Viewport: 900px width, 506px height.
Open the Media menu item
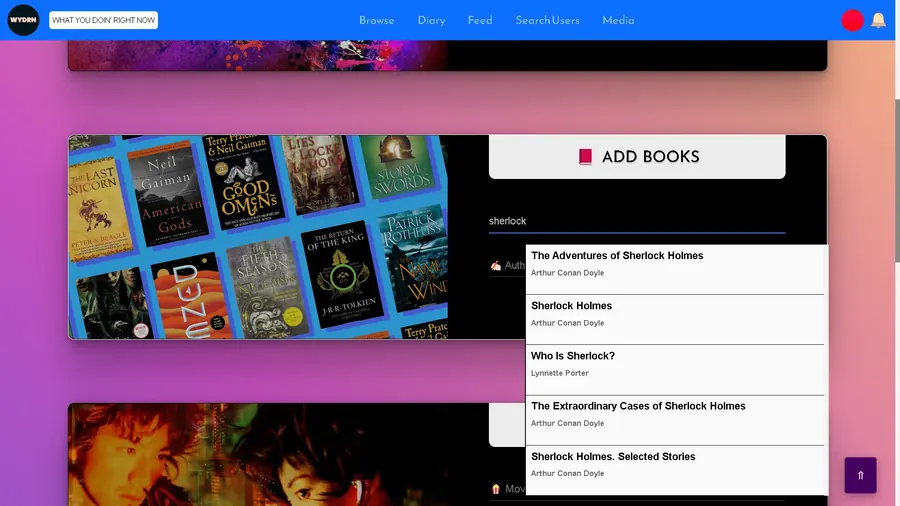[618, 21]
